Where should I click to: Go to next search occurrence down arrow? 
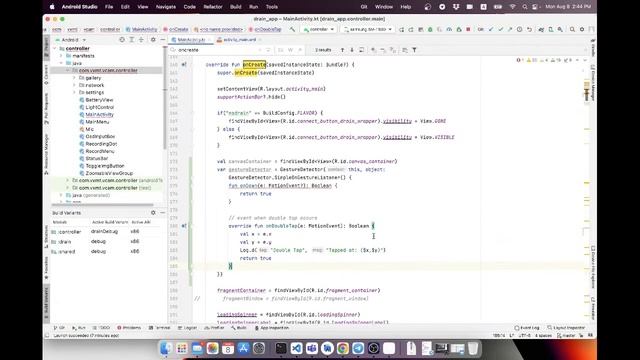click(x=352, y=50)
